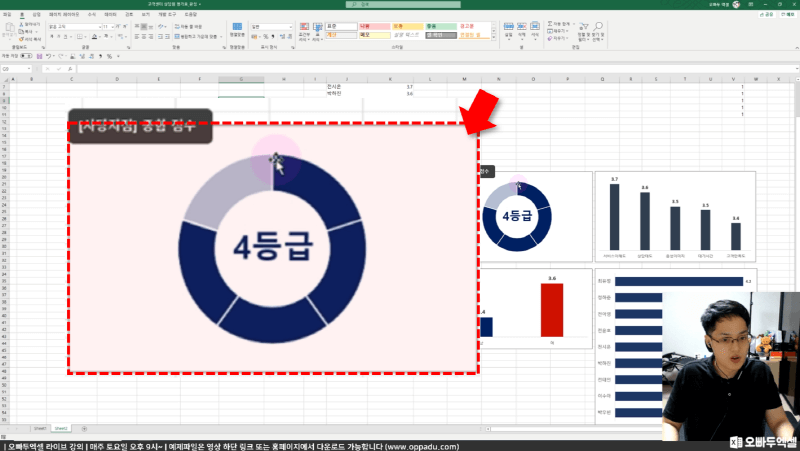Click the AutoSum sigma icon
The image size is (800, 451).
click(x=550, y=24)
